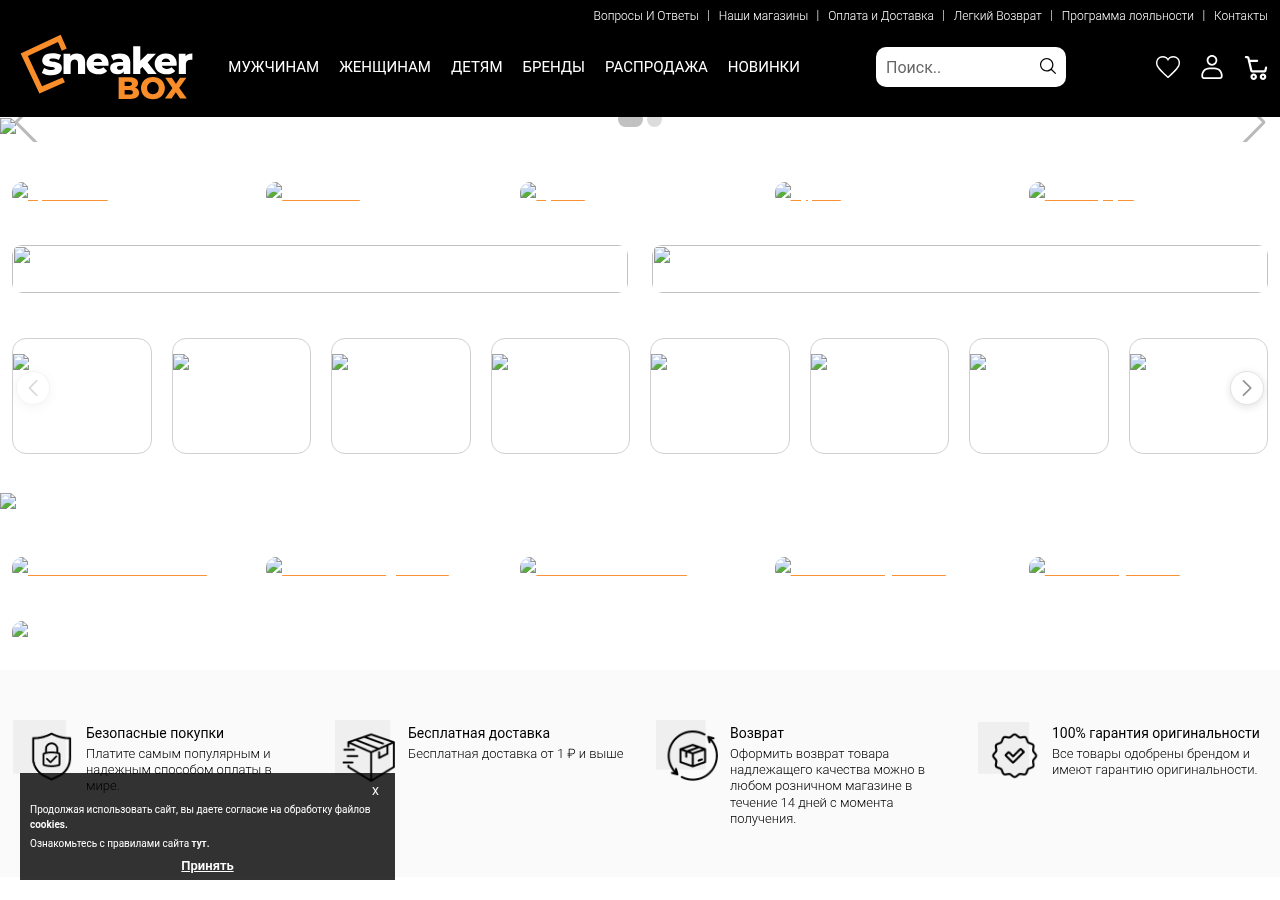Select the second banner pagination dot
The height and width of the screenshot is (900, 1280).
[x=654, y=120]
